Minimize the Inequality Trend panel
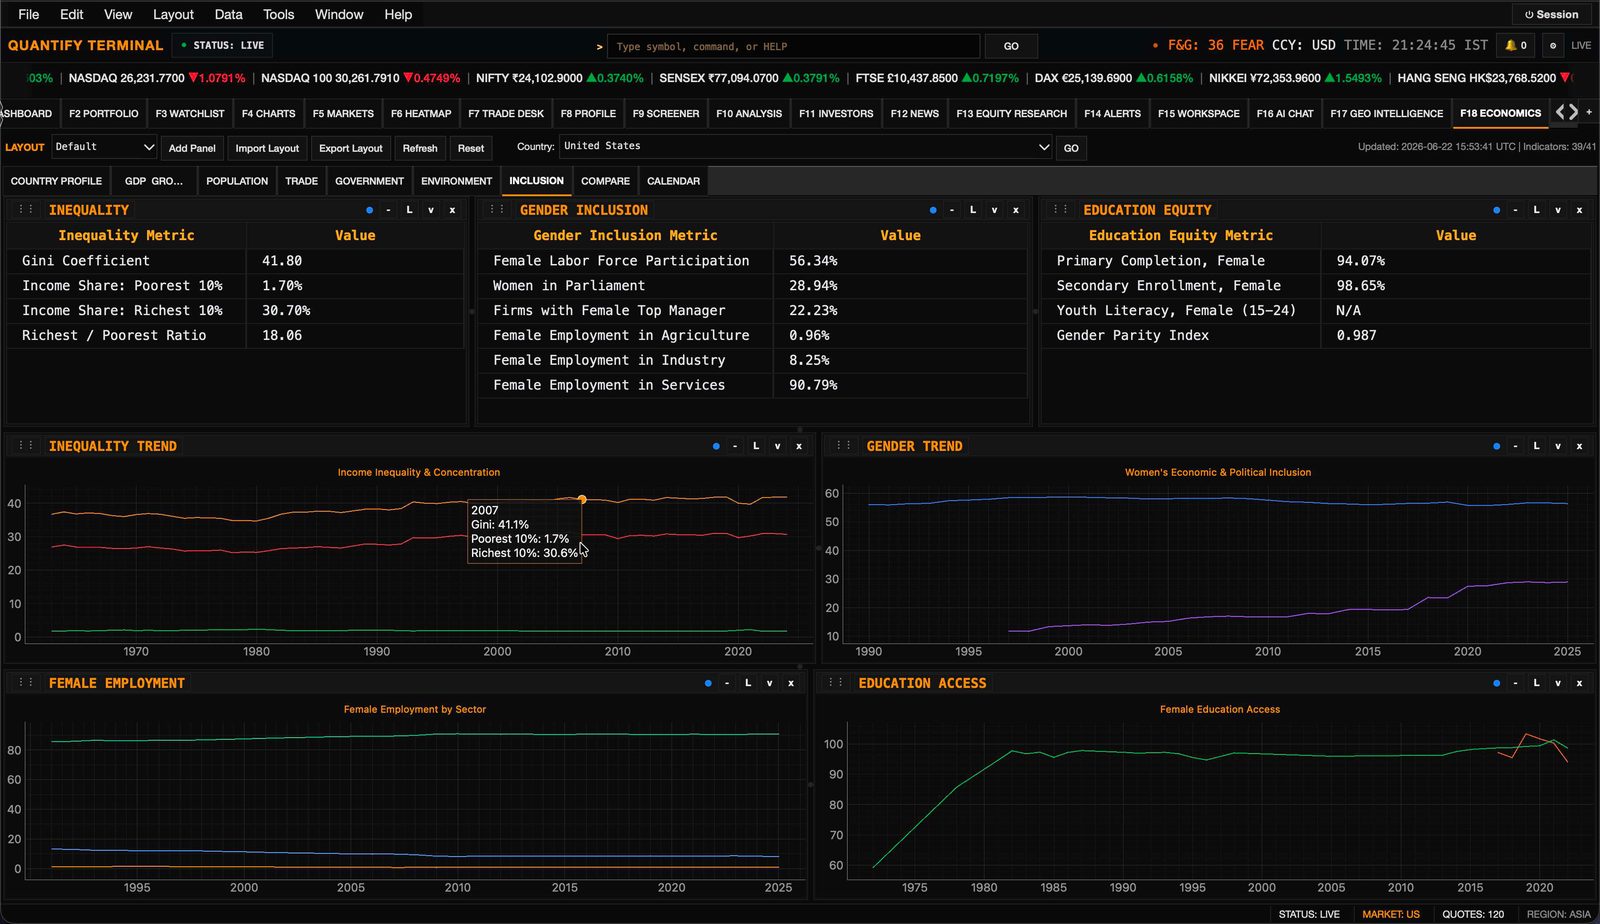Image resolution: width=1600 pixels, height=924 pixels. pos(735,446)
